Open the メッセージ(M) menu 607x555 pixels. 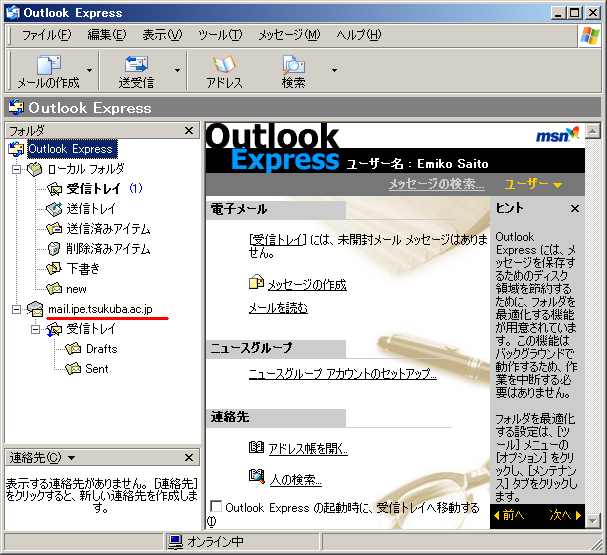point(290,35)
